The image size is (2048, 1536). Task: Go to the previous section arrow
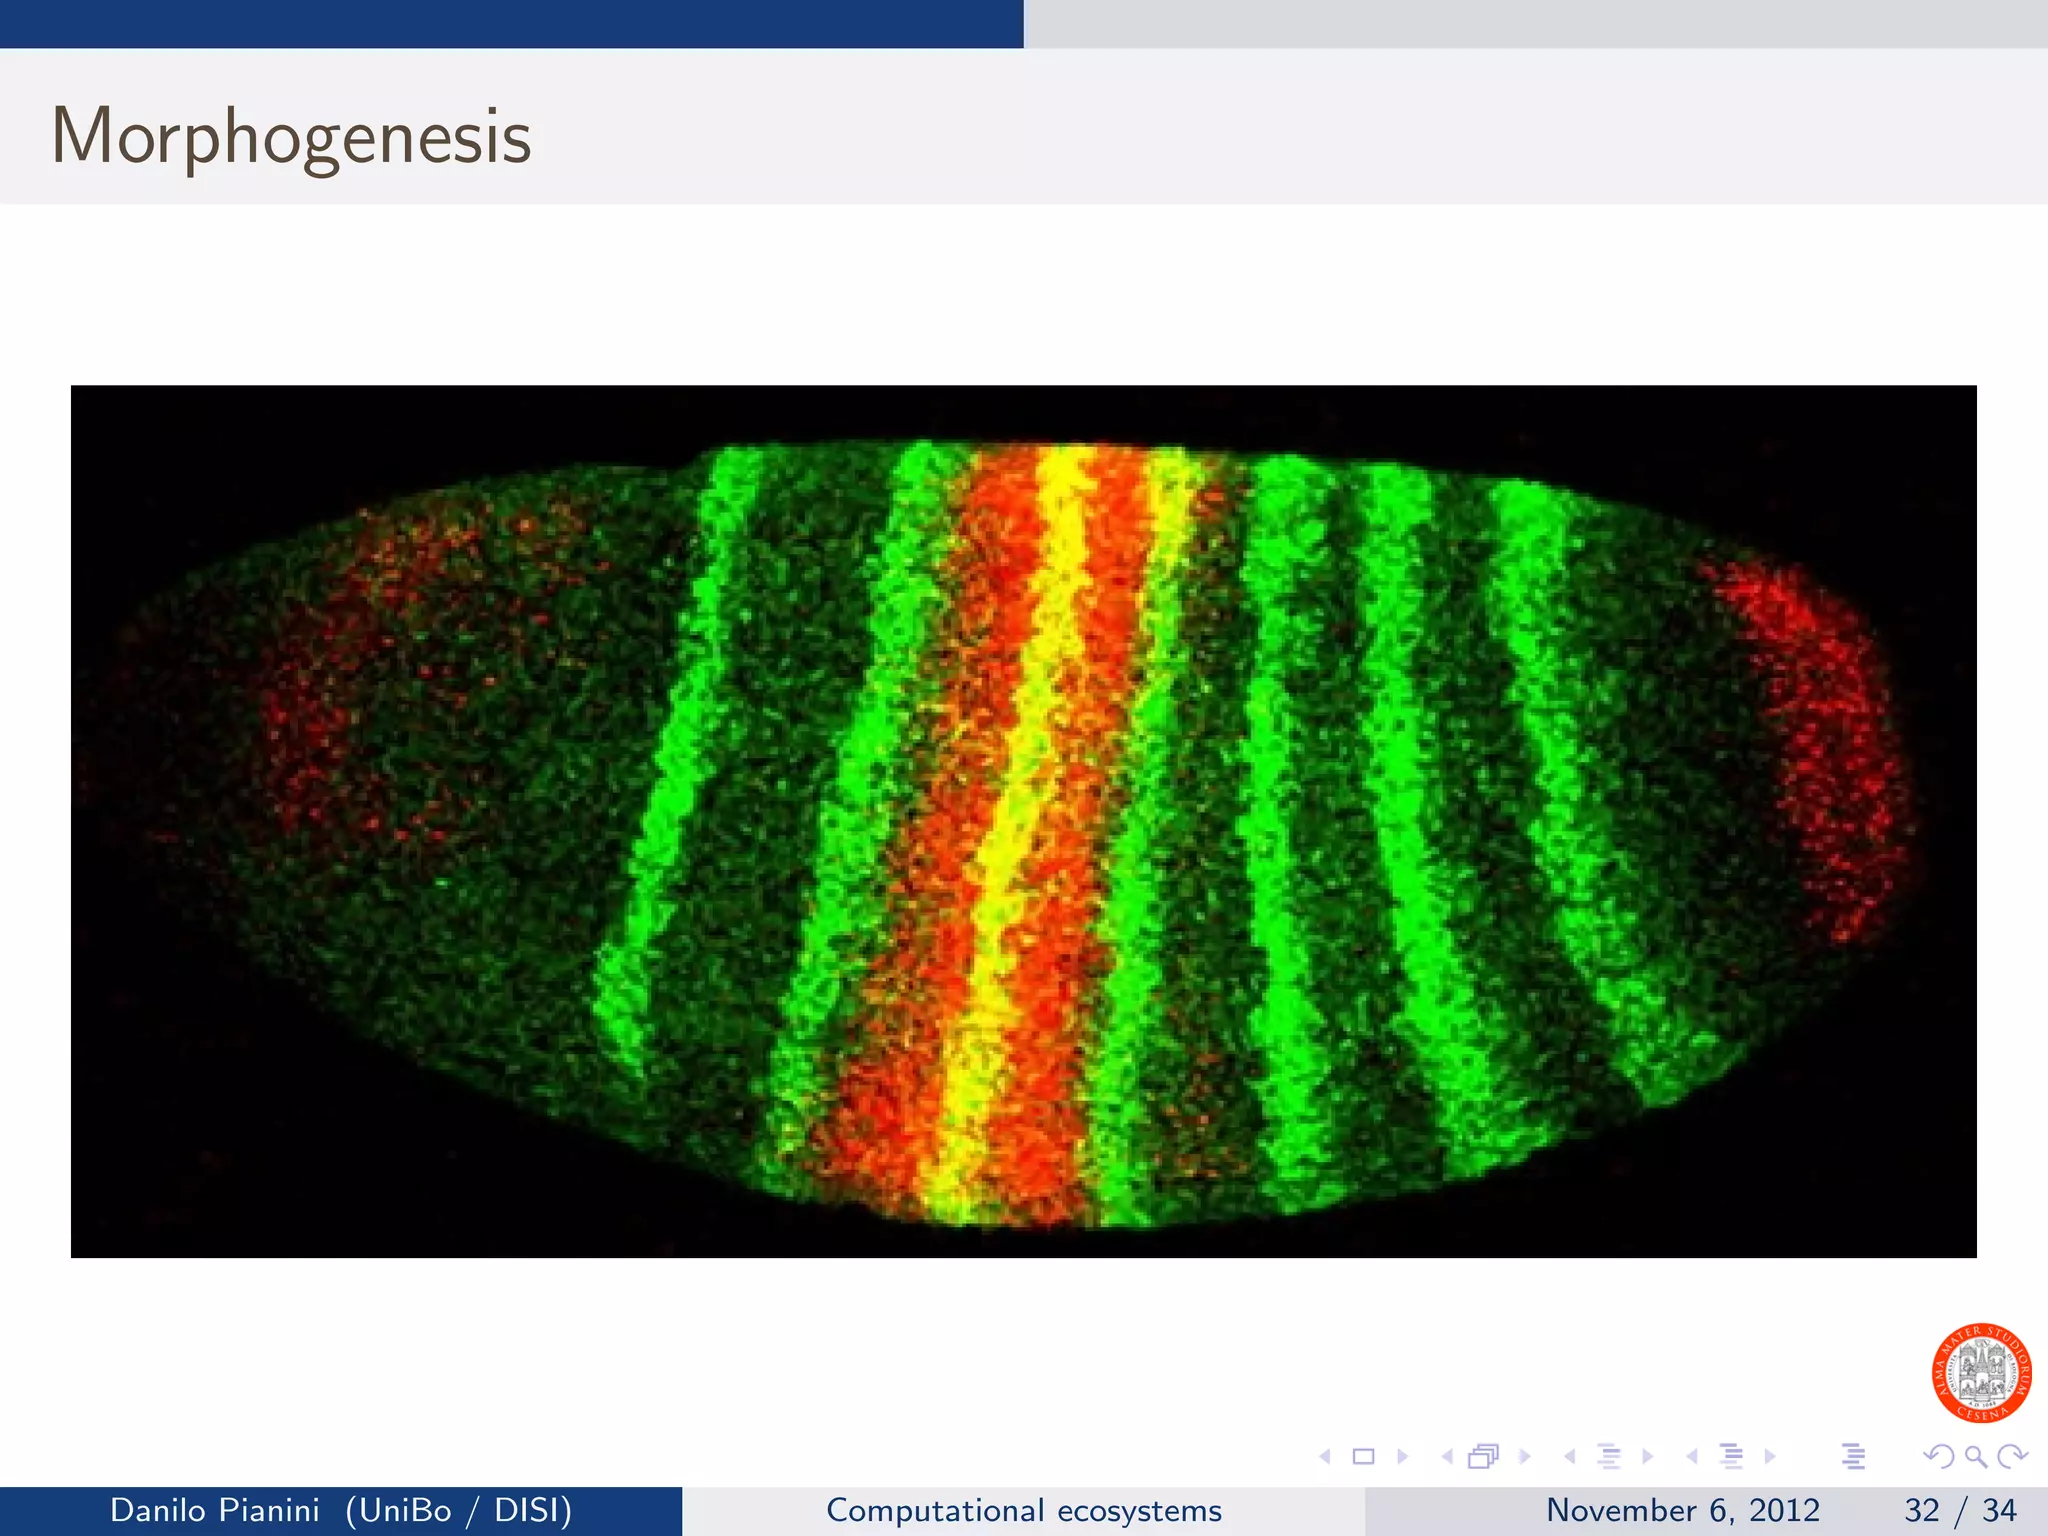pyautogui.click(x=1692, y=1457)
